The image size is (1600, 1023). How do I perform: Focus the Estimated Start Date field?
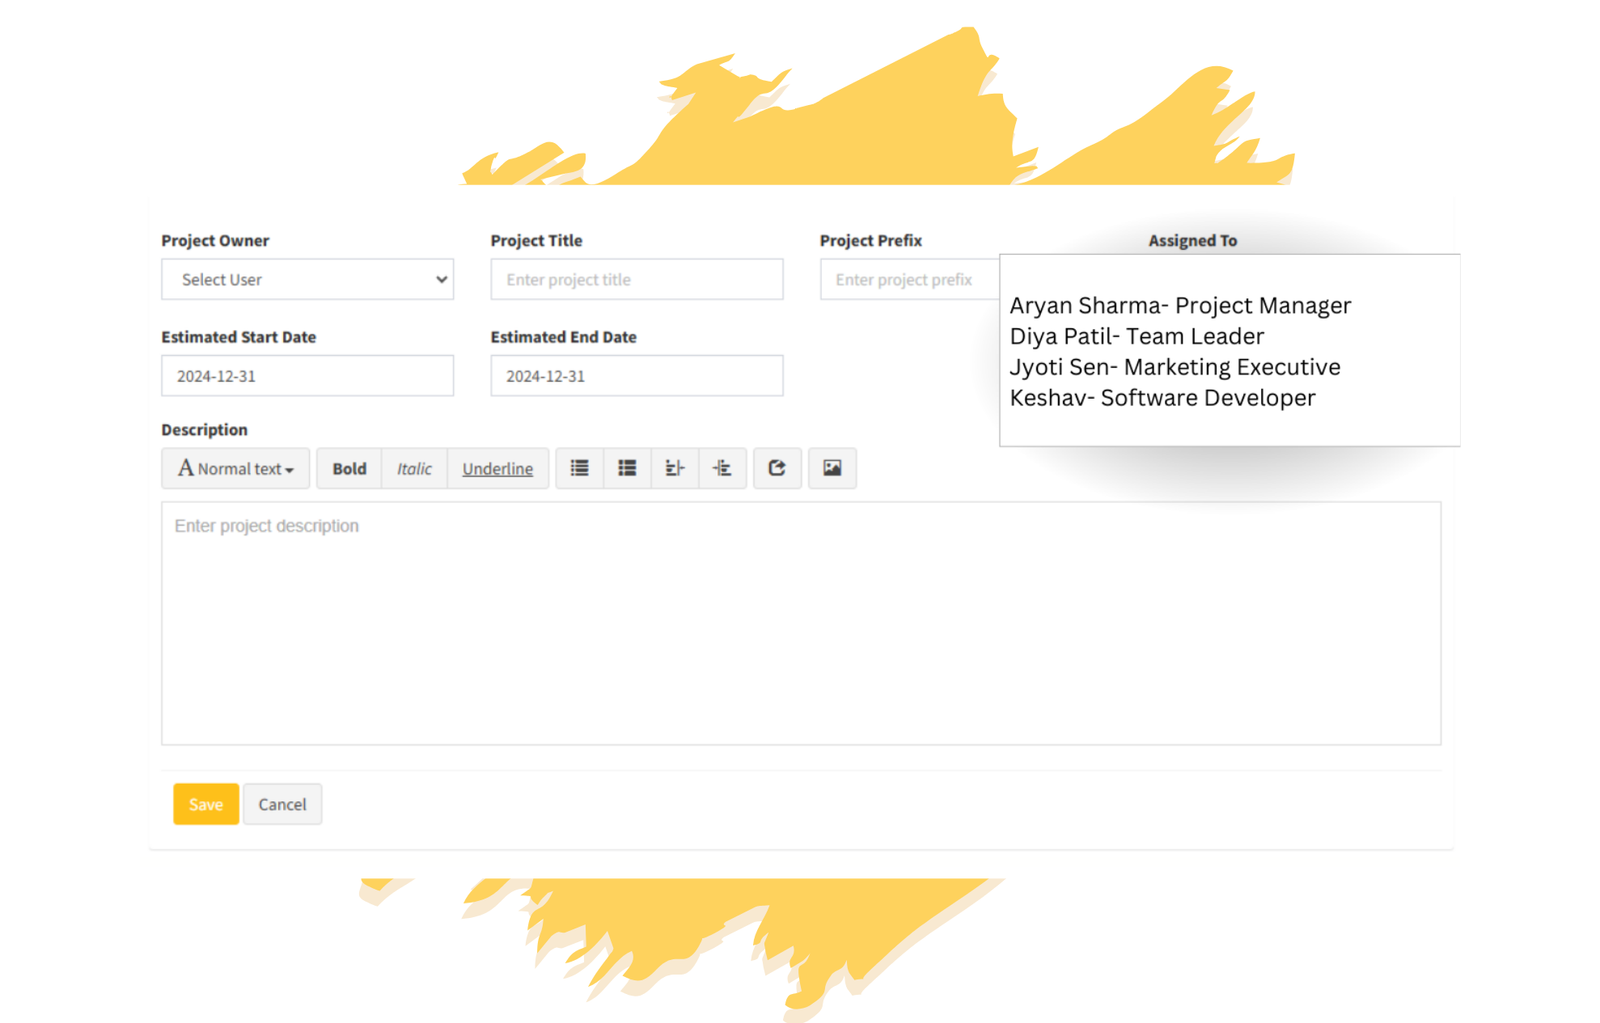(x=307, y=376)
